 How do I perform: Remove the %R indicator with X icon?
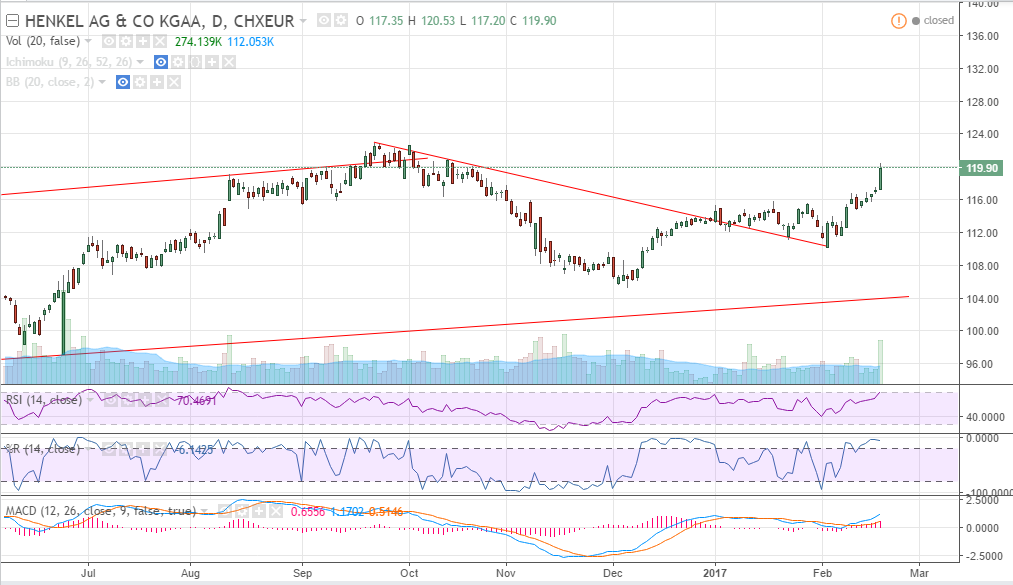point(160,449)
